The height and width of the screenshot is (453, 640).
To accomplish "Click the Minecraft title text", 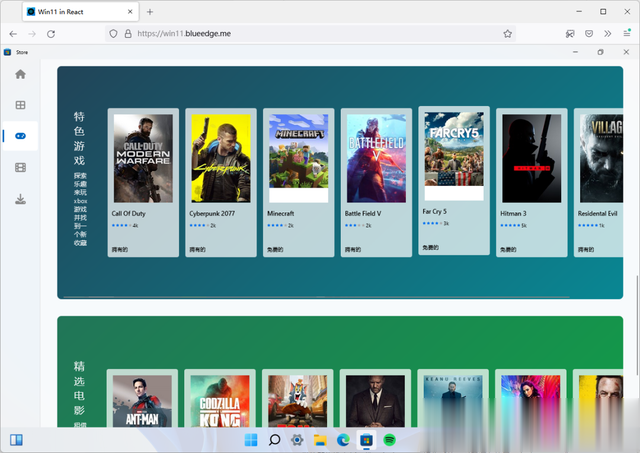I will pyautogui.click(x=280, y=213).
